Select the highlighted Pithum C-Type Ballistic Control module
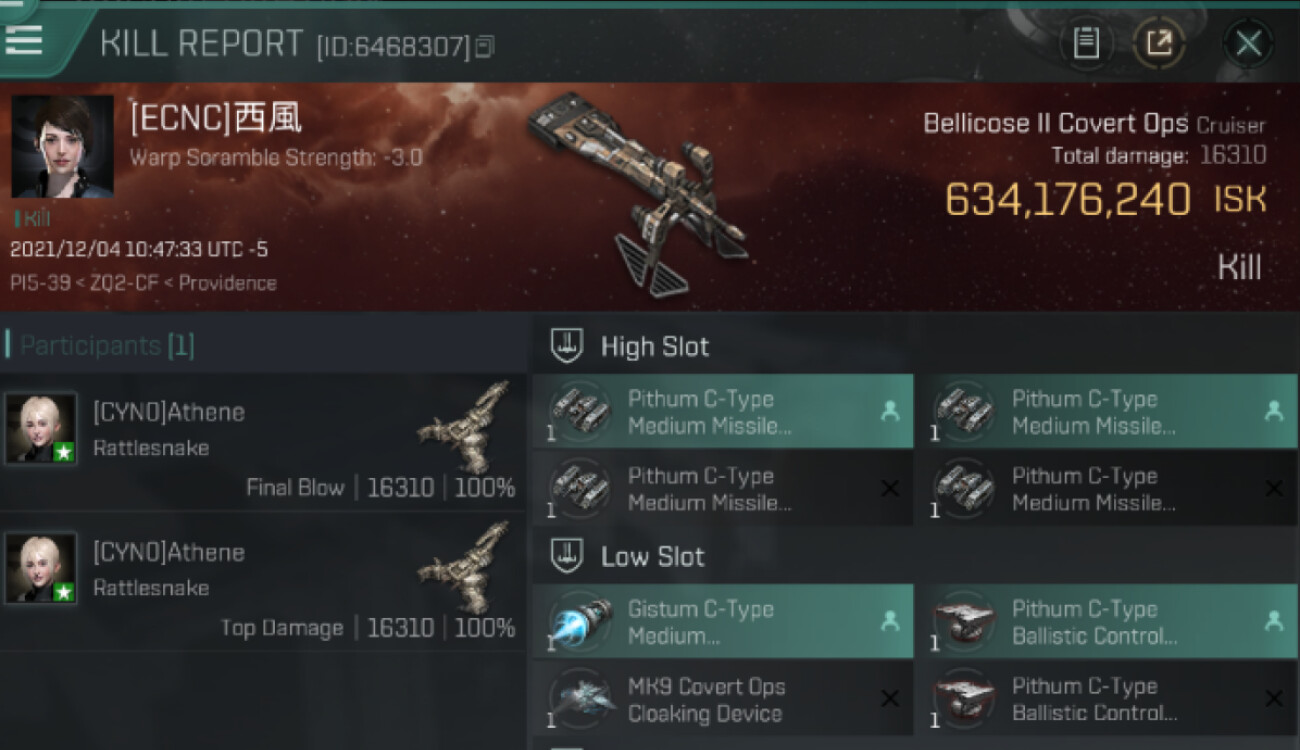 [1108, 622]
